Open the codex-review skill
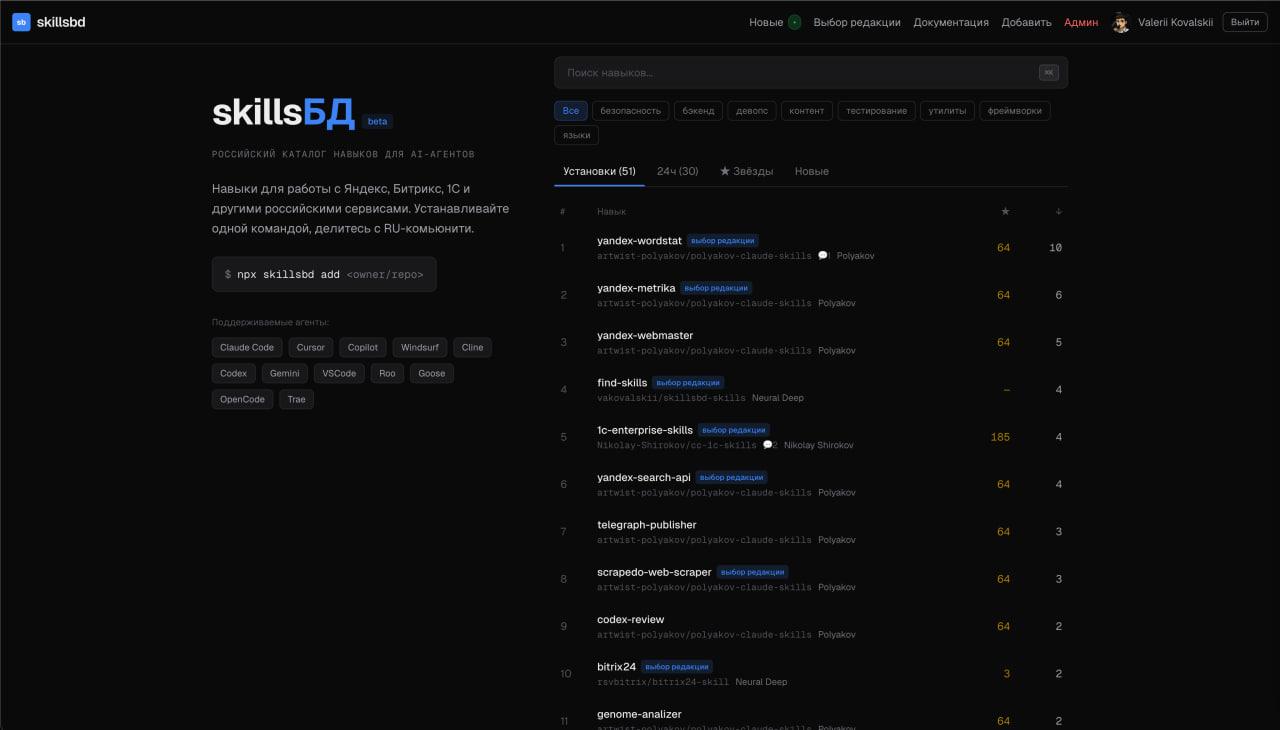 pyautogui.click(x=631, y=619)
